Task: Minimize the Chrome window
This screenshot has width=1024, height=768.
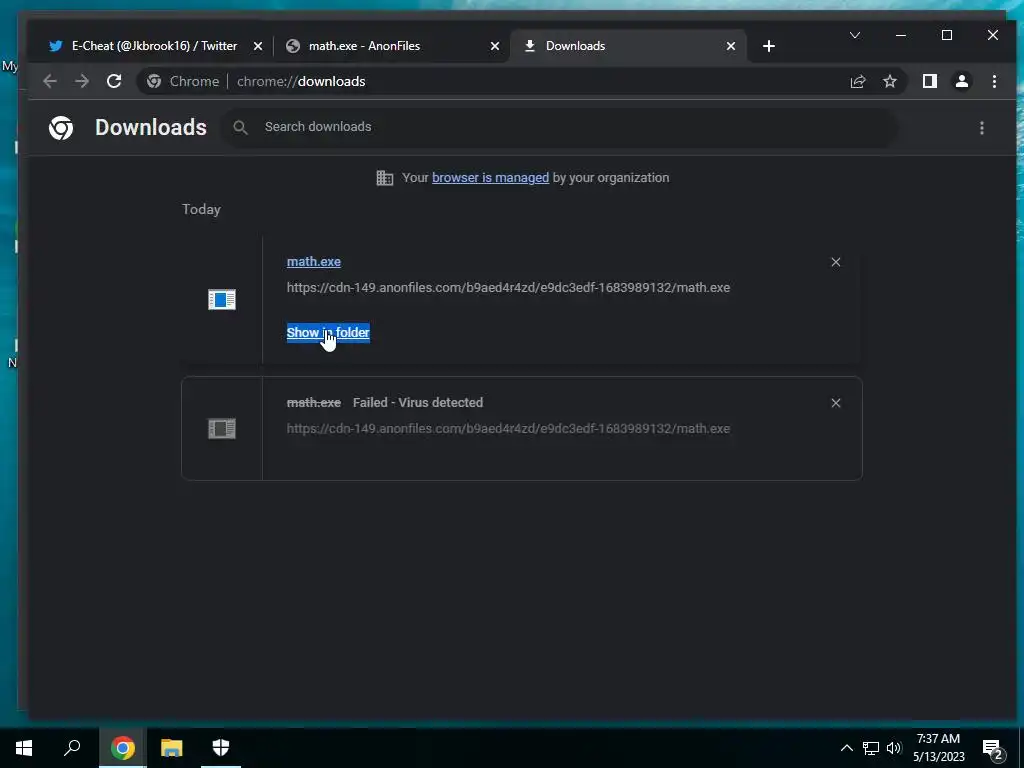Action: 901,35
